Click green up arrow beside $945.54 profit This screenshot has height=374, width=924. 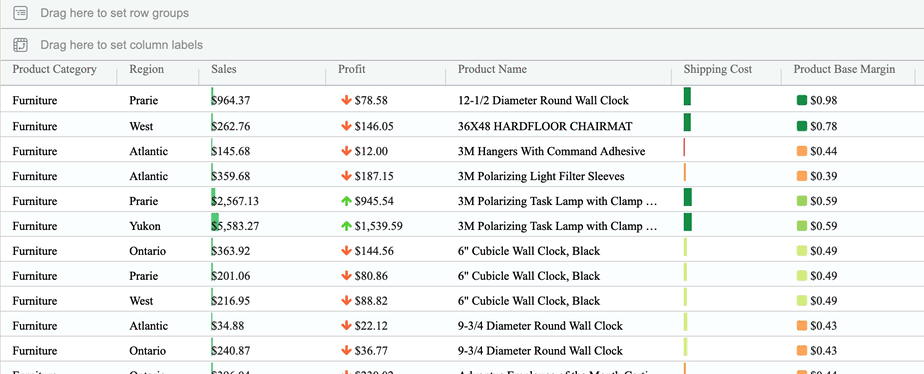pyautogui.click(x=346, y=201)
